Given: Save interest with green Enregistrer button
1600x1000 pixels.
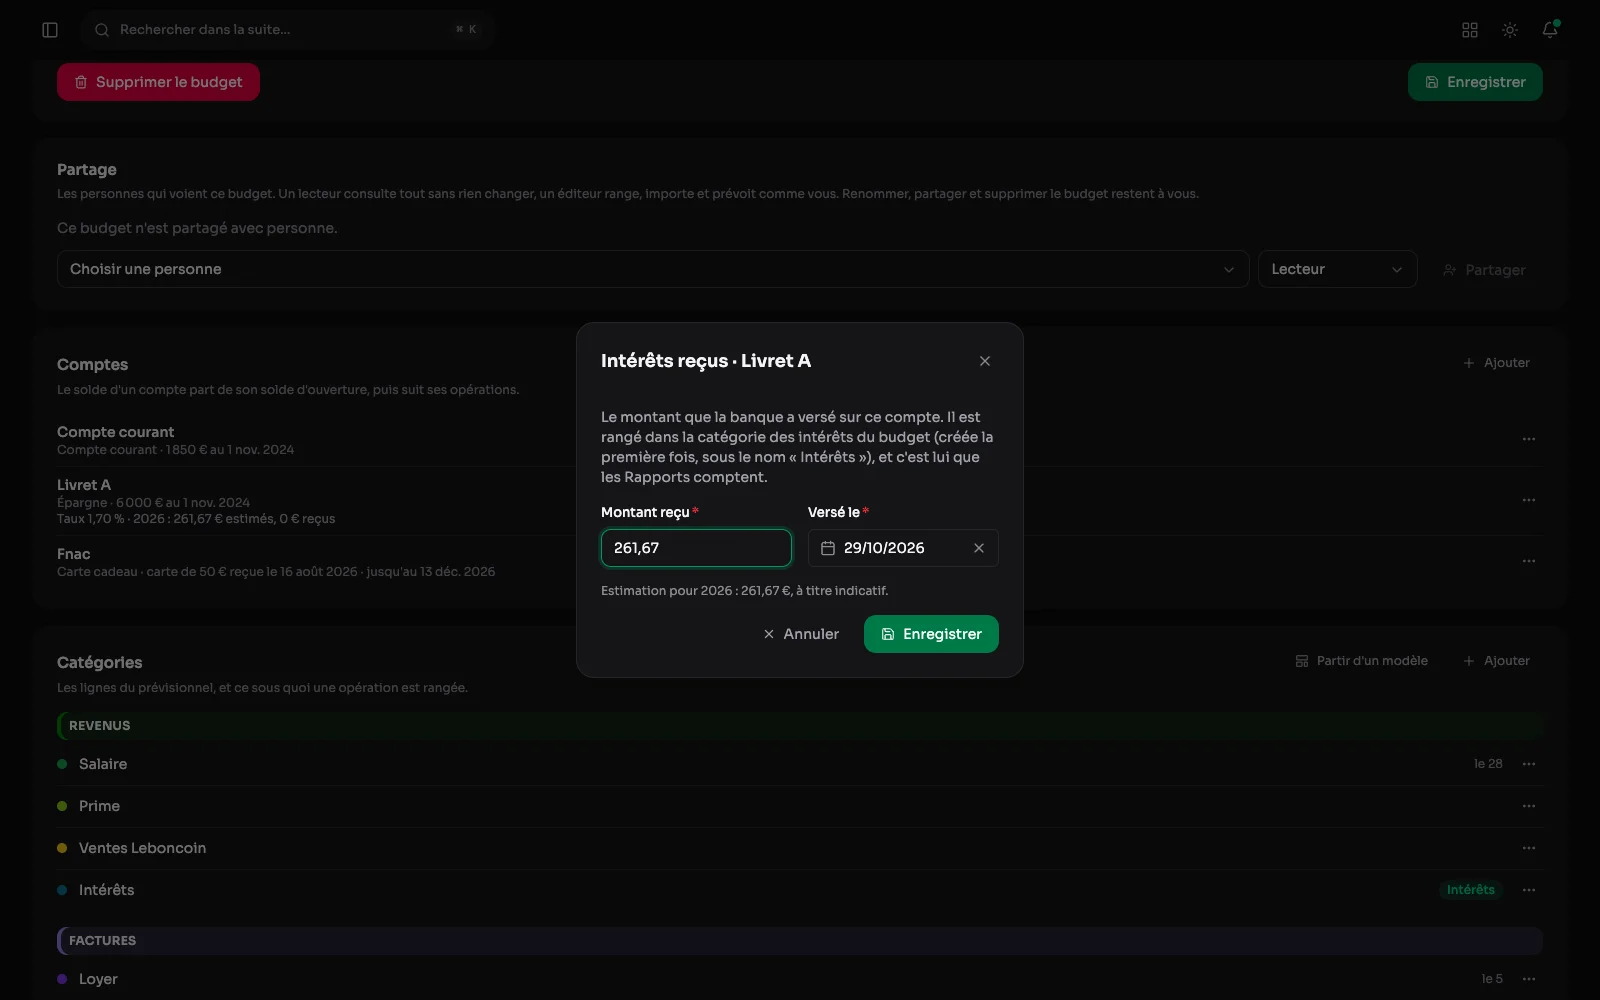Looking at the screenshot, I should [x=931, y=634].
